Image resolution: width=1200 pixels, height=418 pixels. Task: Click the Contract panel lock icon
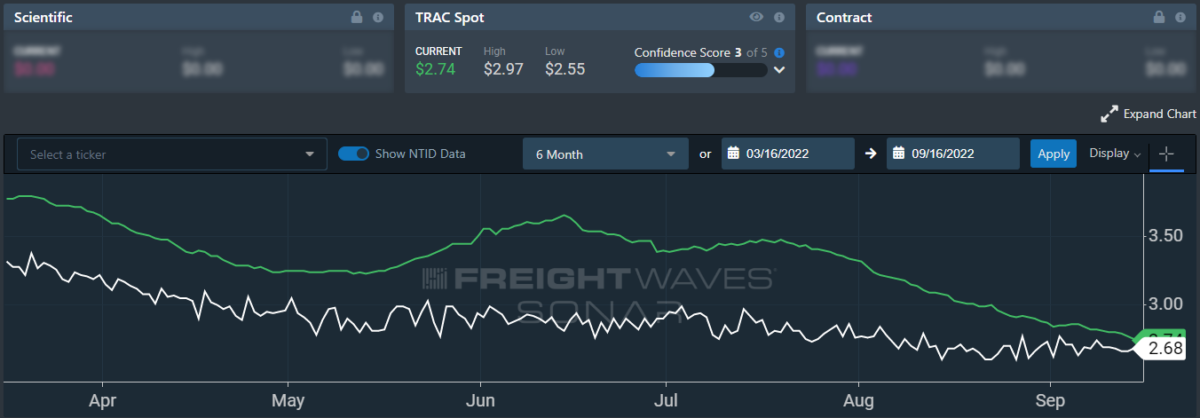[x=1158, y=18]
